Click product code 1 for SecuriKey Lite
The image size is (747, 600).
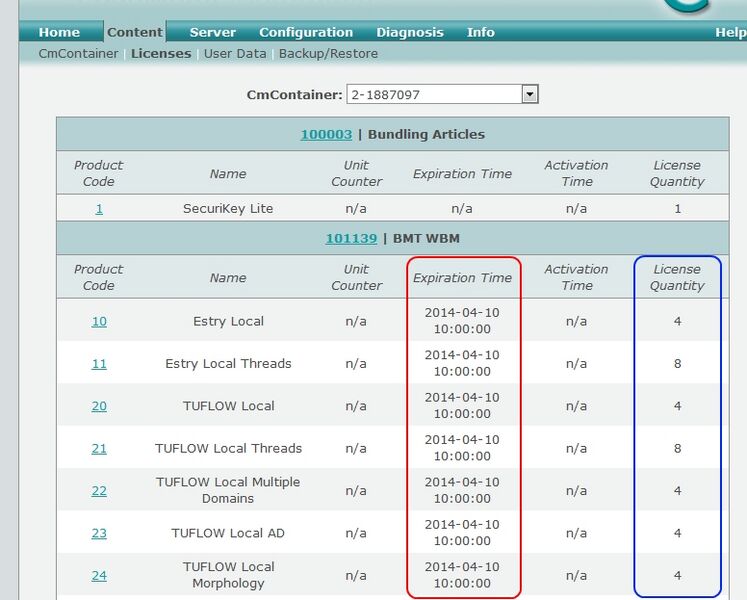click(x=99, y=208)
